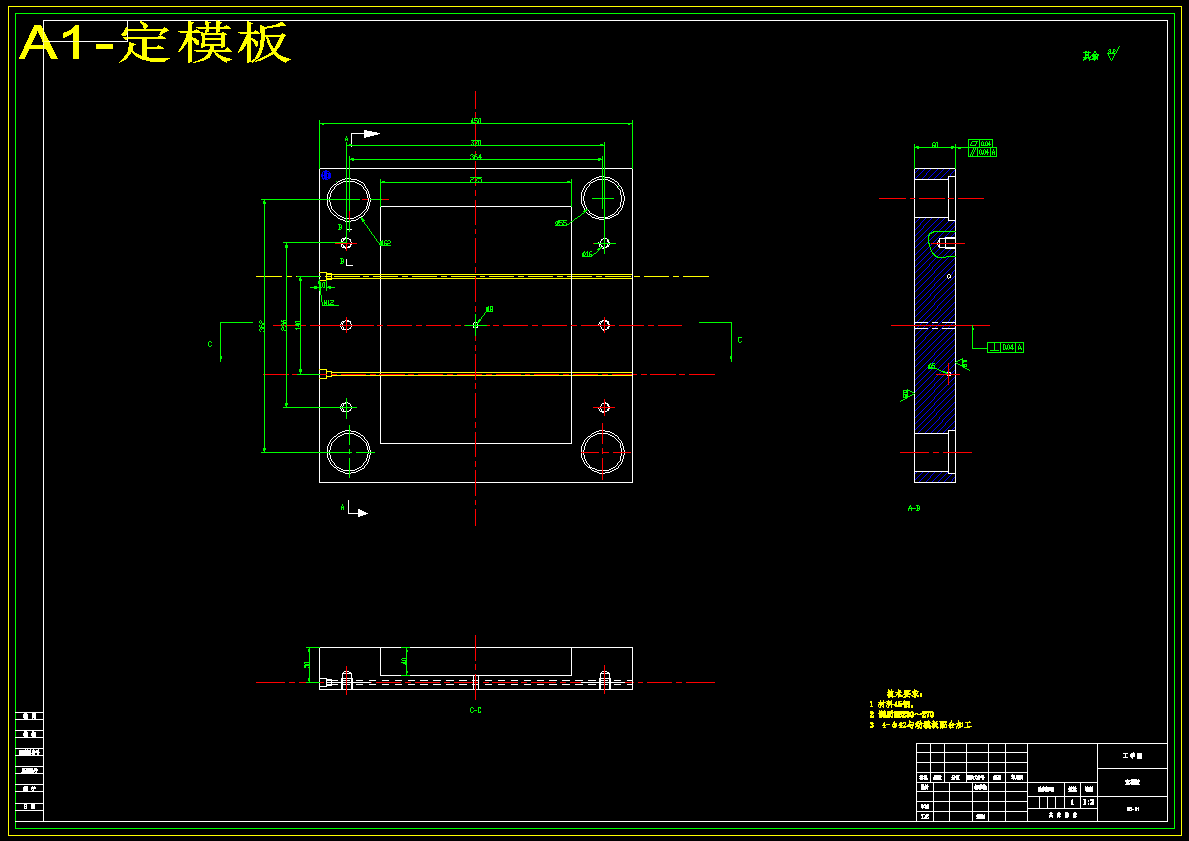This screenshot has height=841, width=1189.
Task: Pick the lower-left small screw hole
Action: [347, 407]
